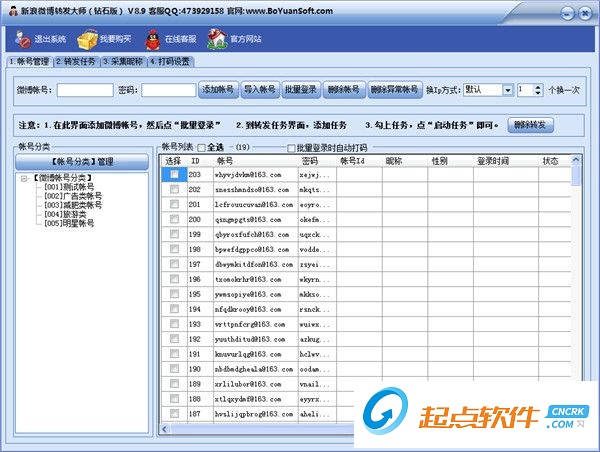Open the 我要购买 purchase box icon
600x452 pixels.
[88, 39]
